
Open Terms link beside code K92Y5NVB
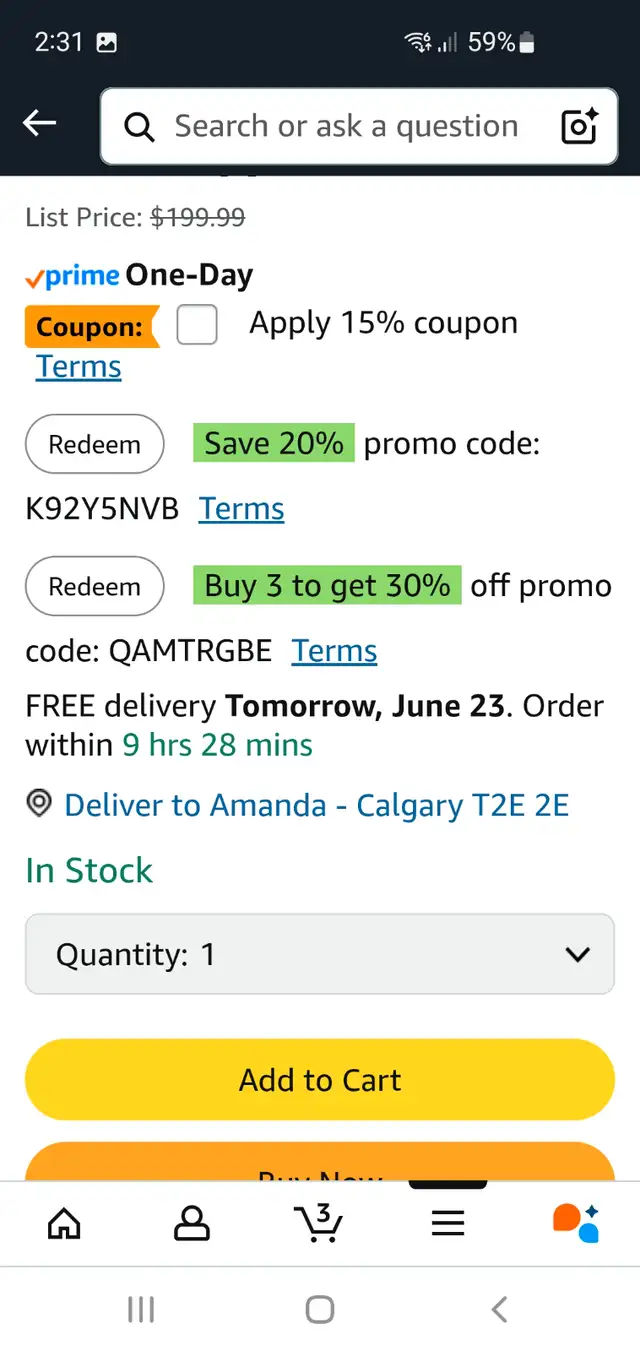pos(241,509)
